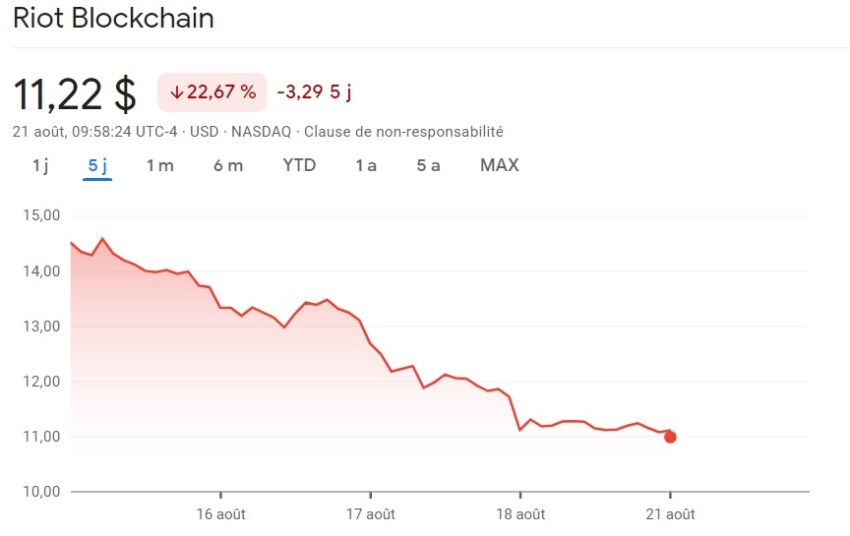Click the Riot Blockchain title
This screenshot has height=536, width=850.
(113, 18)
